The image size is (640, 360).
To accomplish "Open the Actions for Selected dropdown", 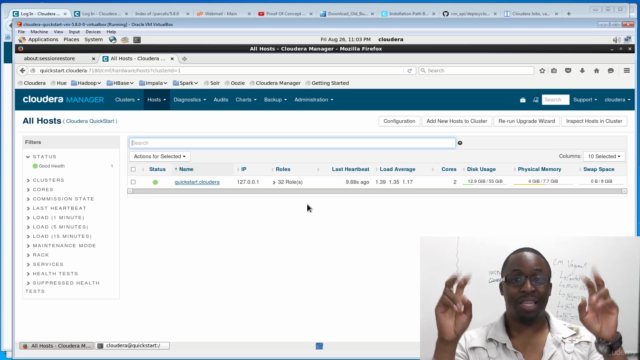I will (160, 156).
